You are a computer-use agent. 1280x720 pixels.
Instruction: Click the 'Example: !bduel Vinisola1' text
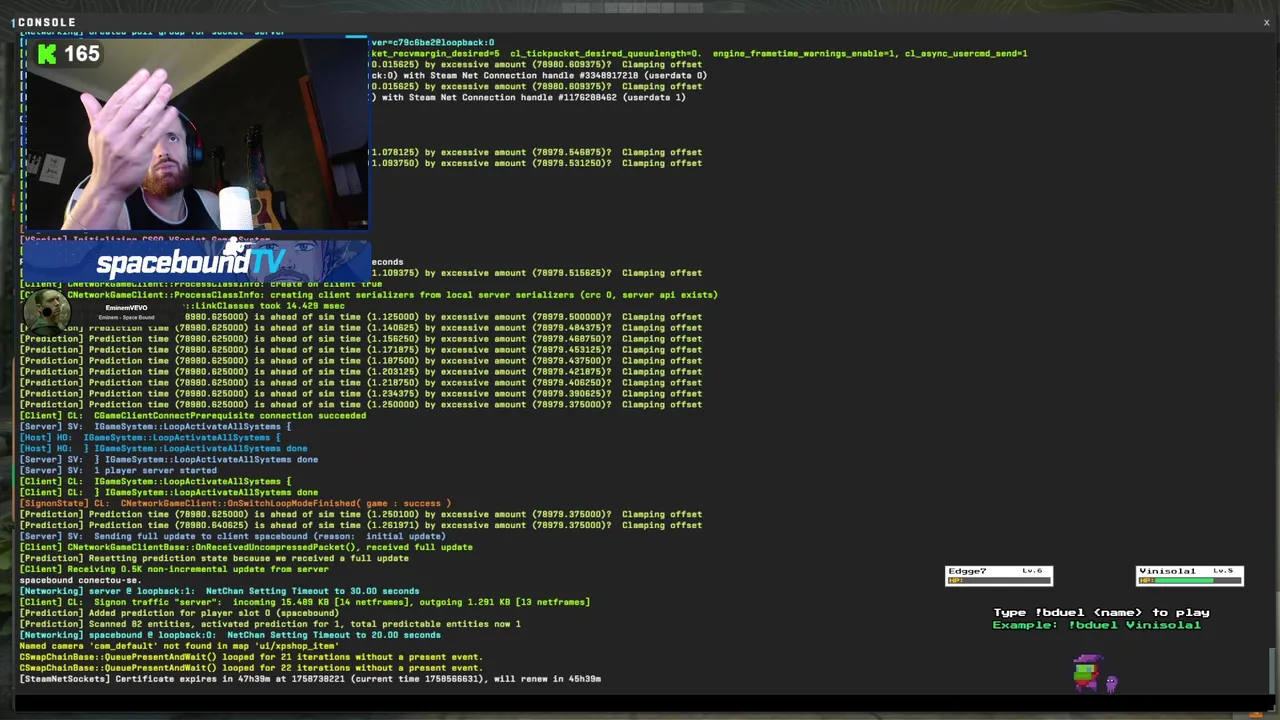pos(1096,625)
